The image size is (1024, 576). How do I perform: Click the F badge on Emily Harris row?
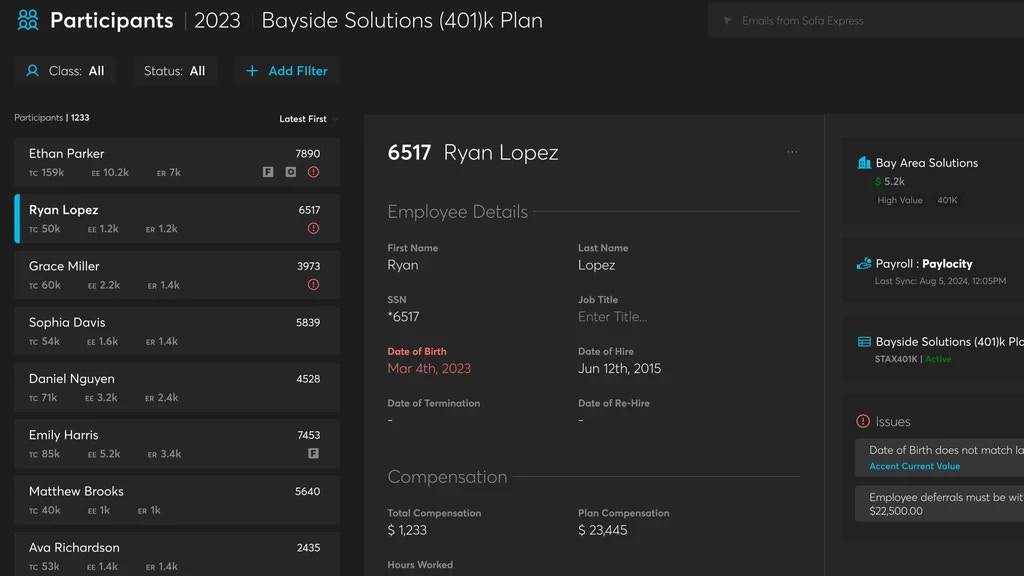313,454
